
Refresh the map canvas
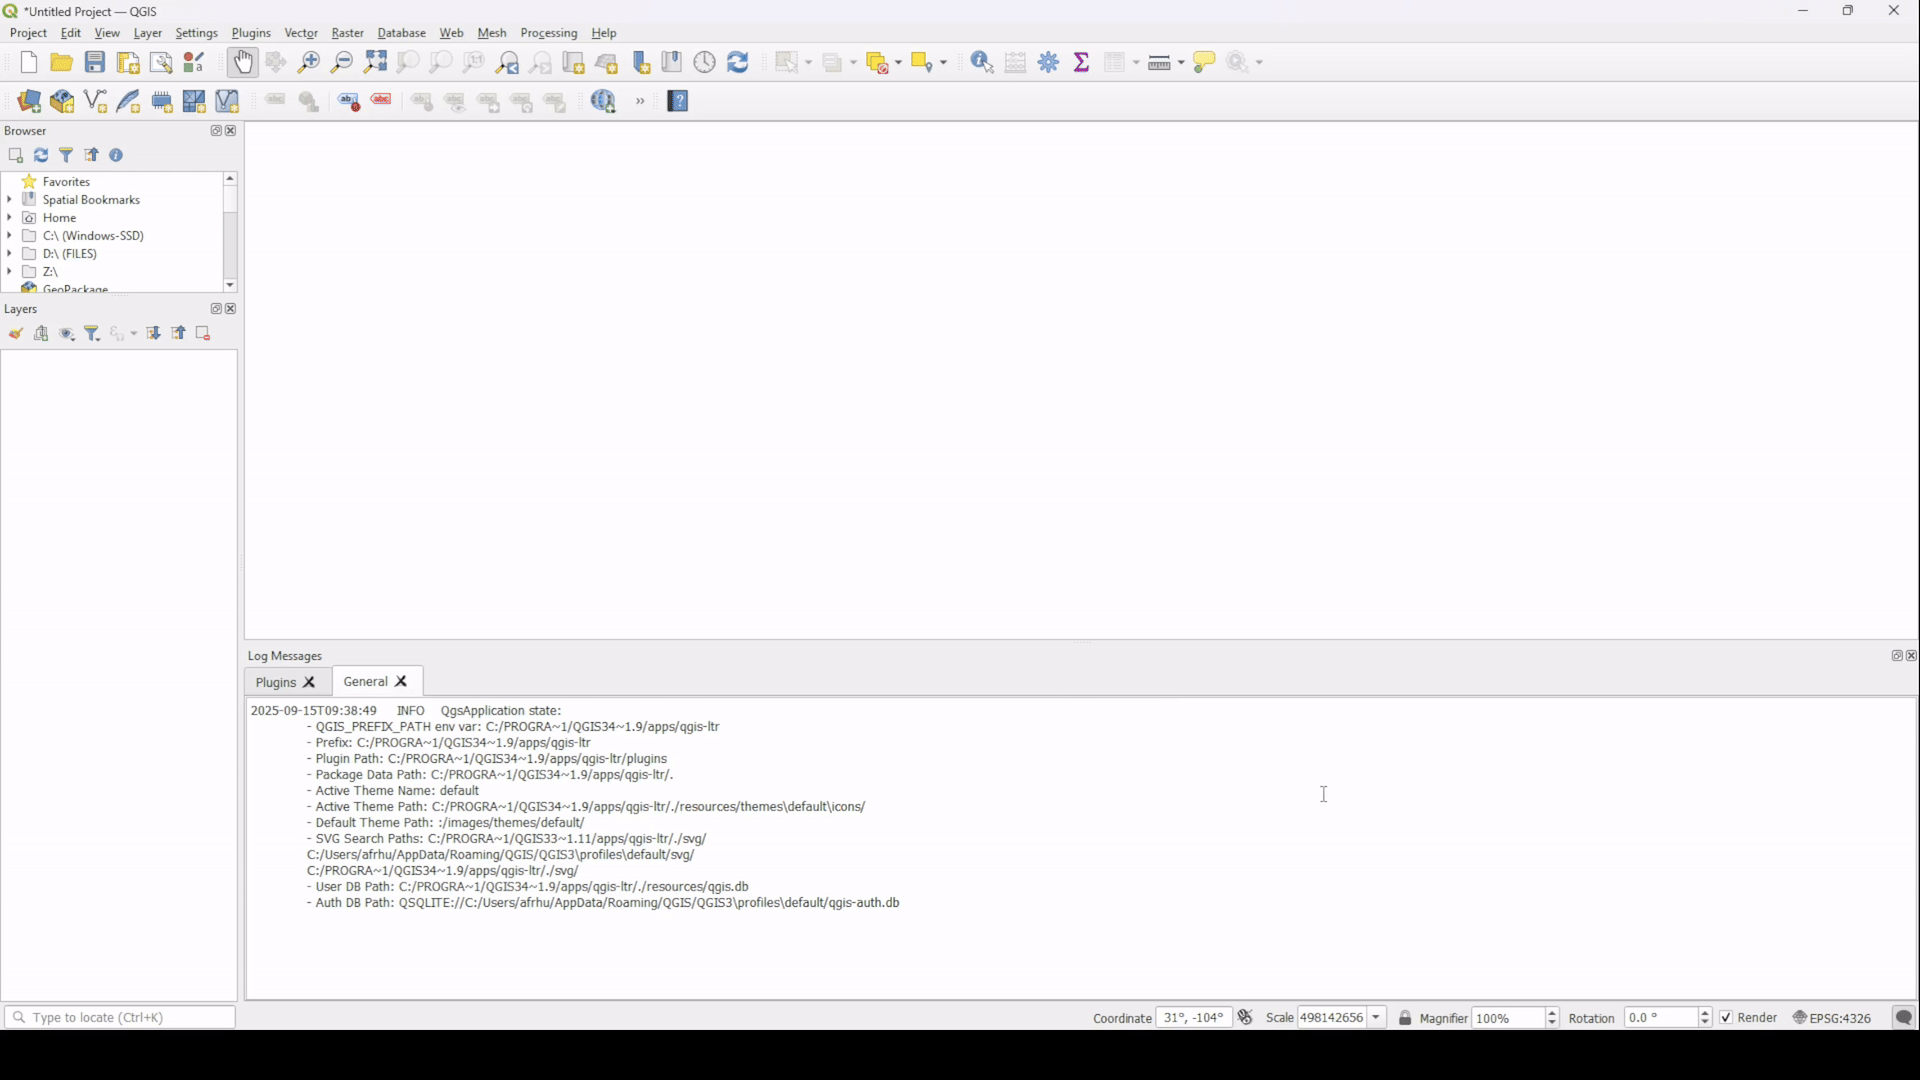point(739,63)
